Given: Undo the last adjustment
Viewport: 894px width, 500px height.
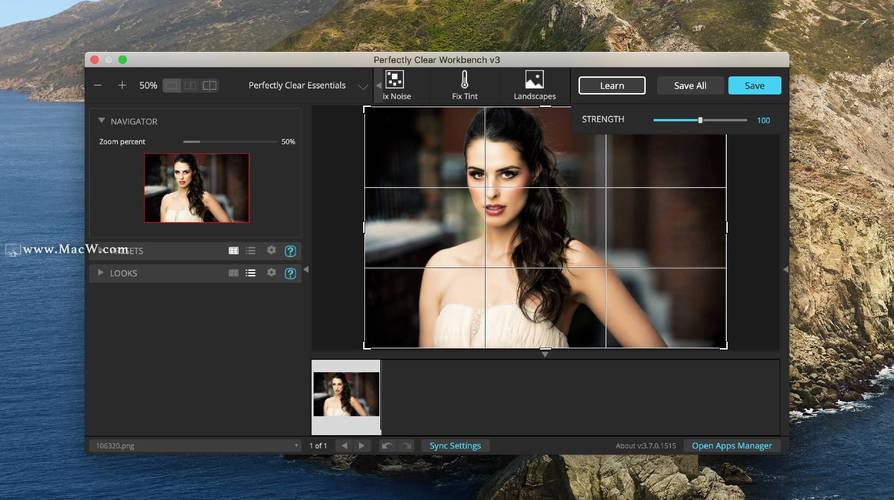Looking at the screenshot, I should [387, 446].
